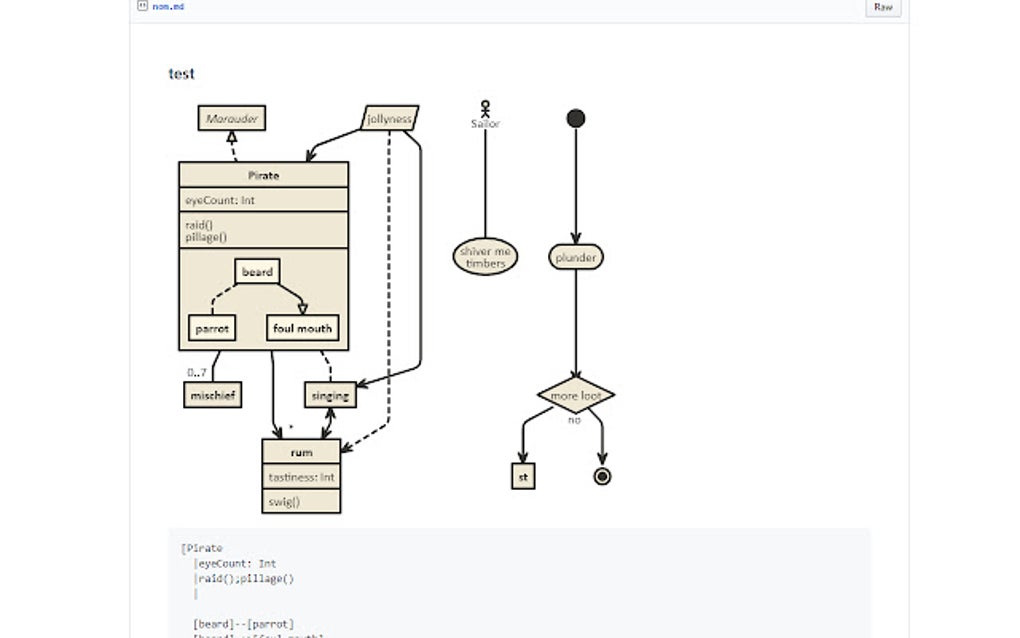Click the 'shiver me timbers' ellipse
Screen dimensions: 1020x638
(485, 257)
